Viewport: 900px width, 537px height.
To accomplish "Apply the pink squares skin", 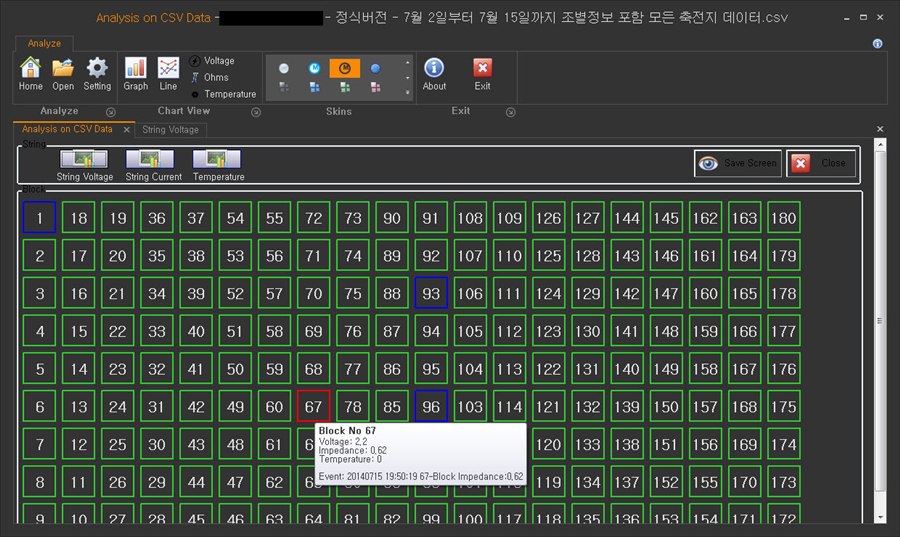I will [375, 87].
